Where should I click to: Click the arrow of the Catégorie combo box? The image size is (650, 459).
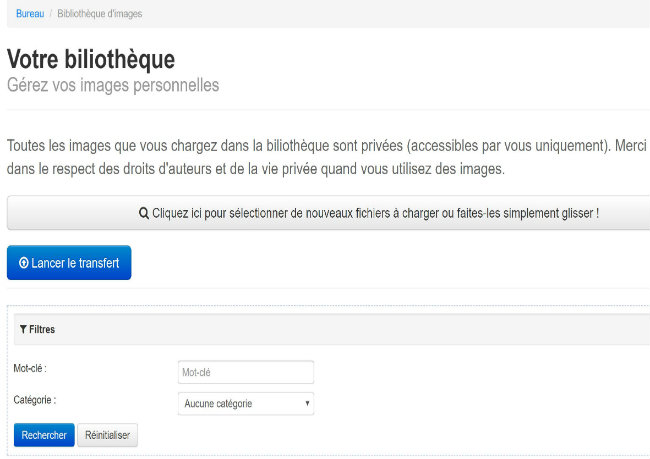[x=307, y=404]
